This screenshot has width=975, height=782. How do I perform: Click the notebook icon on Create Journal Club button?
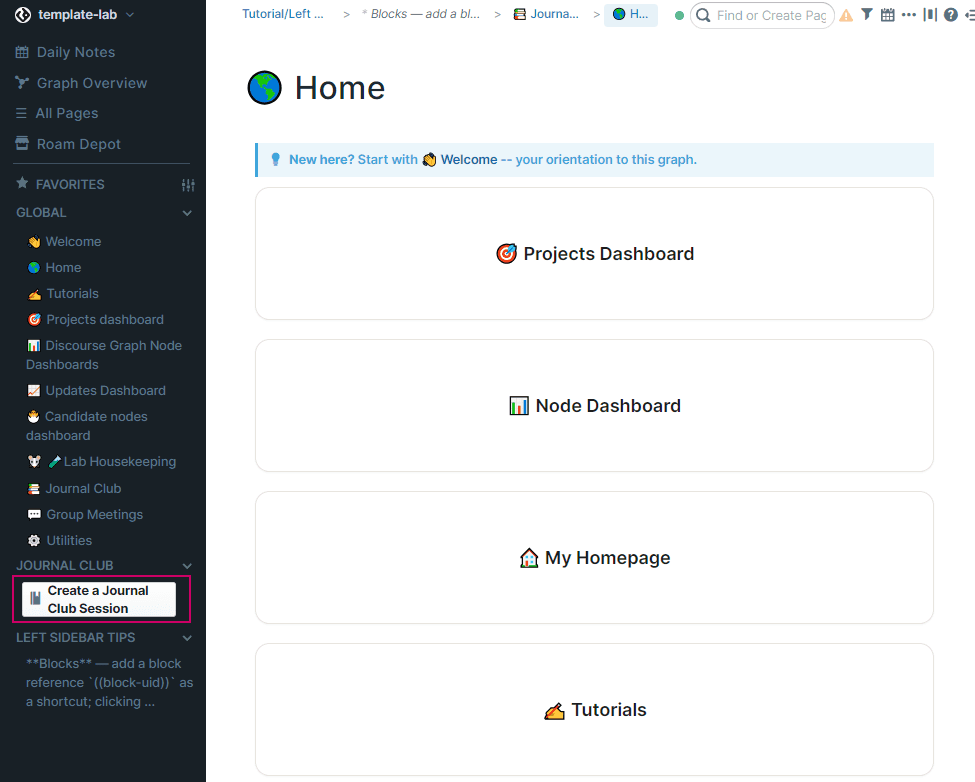35,599
